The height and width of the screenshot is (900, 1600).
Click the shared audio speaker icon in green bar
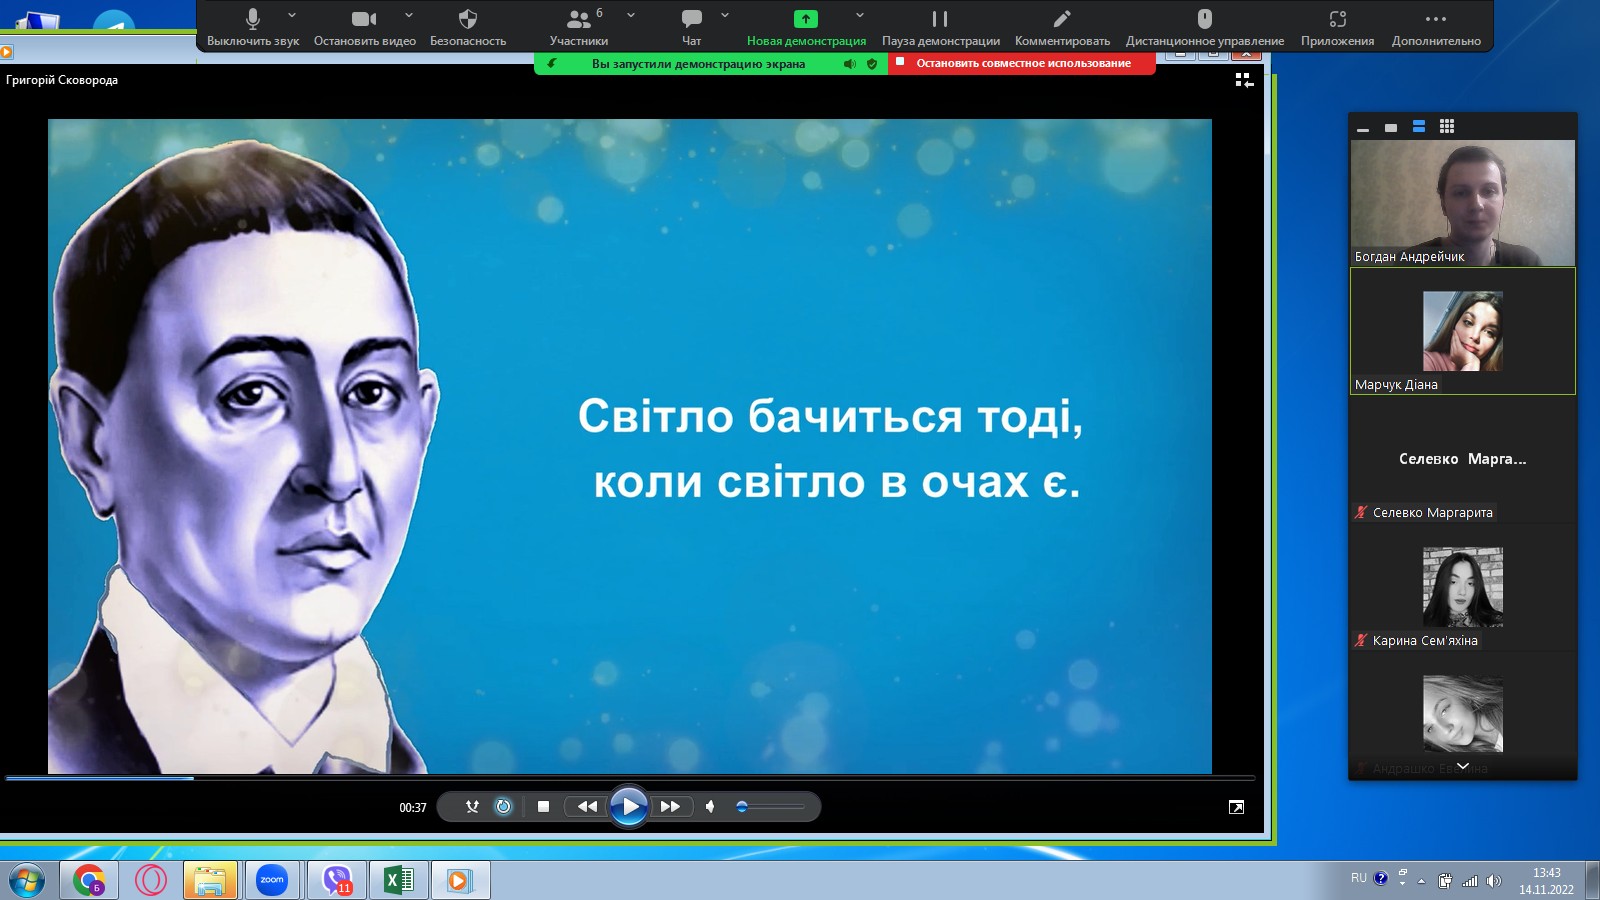click(x=849, y=64)
